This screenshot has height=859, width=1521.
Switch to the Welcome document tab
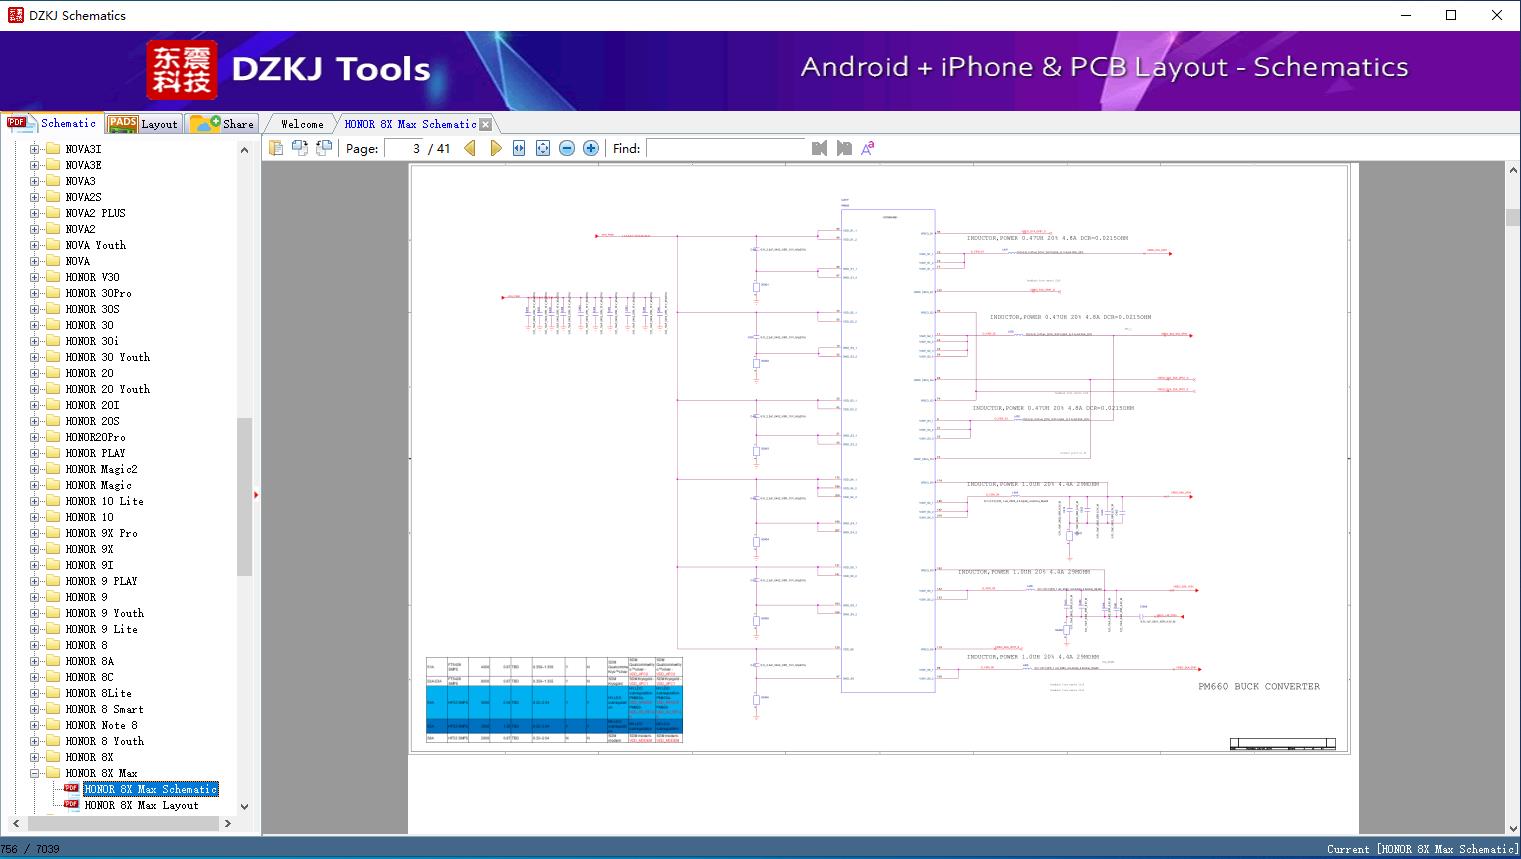pos(302,124)
